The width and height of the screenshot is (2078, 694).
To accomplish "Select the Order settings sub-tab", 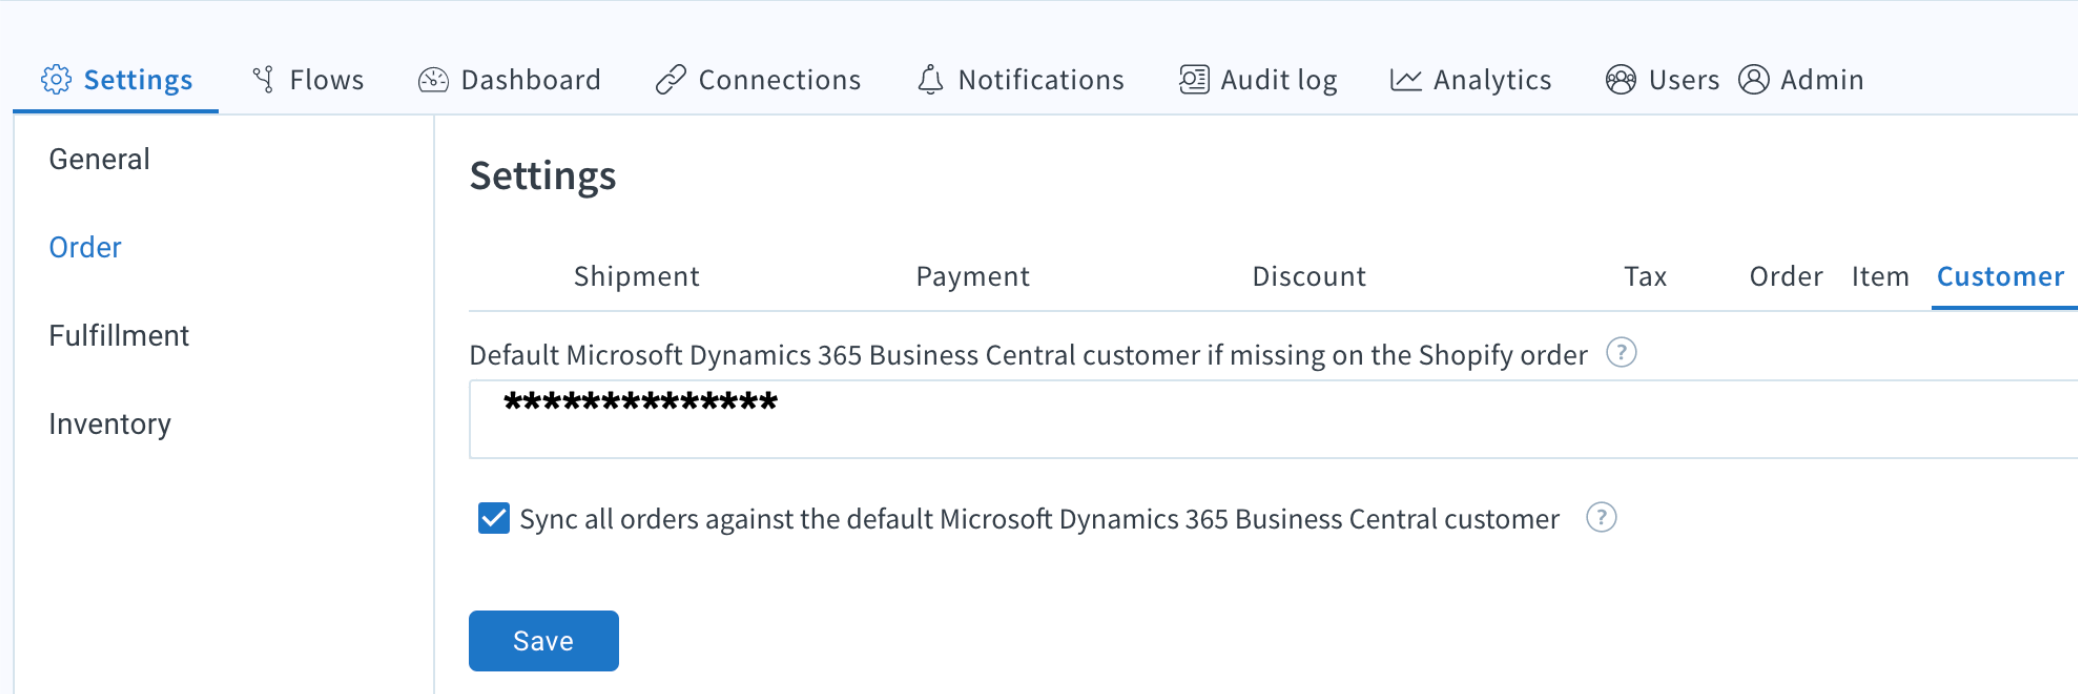I will coord(1786,276).
